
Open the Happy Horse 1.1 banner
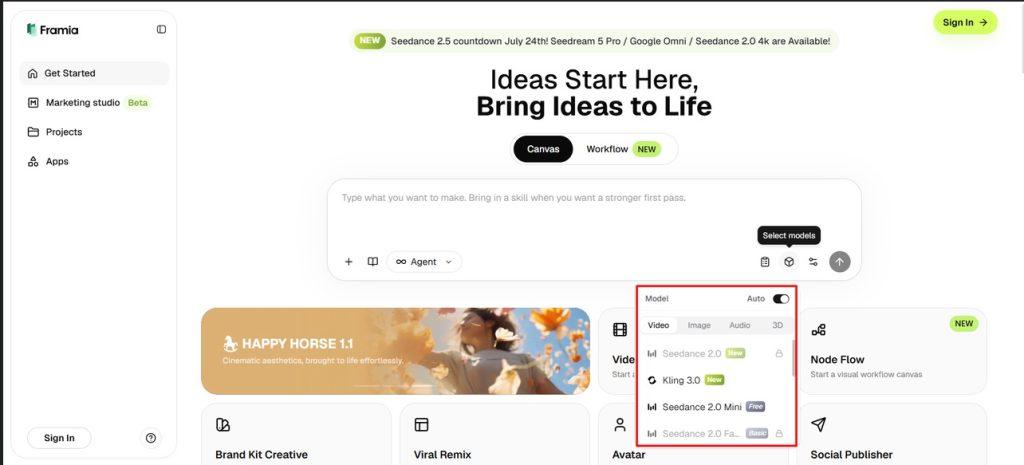point(395,351)
